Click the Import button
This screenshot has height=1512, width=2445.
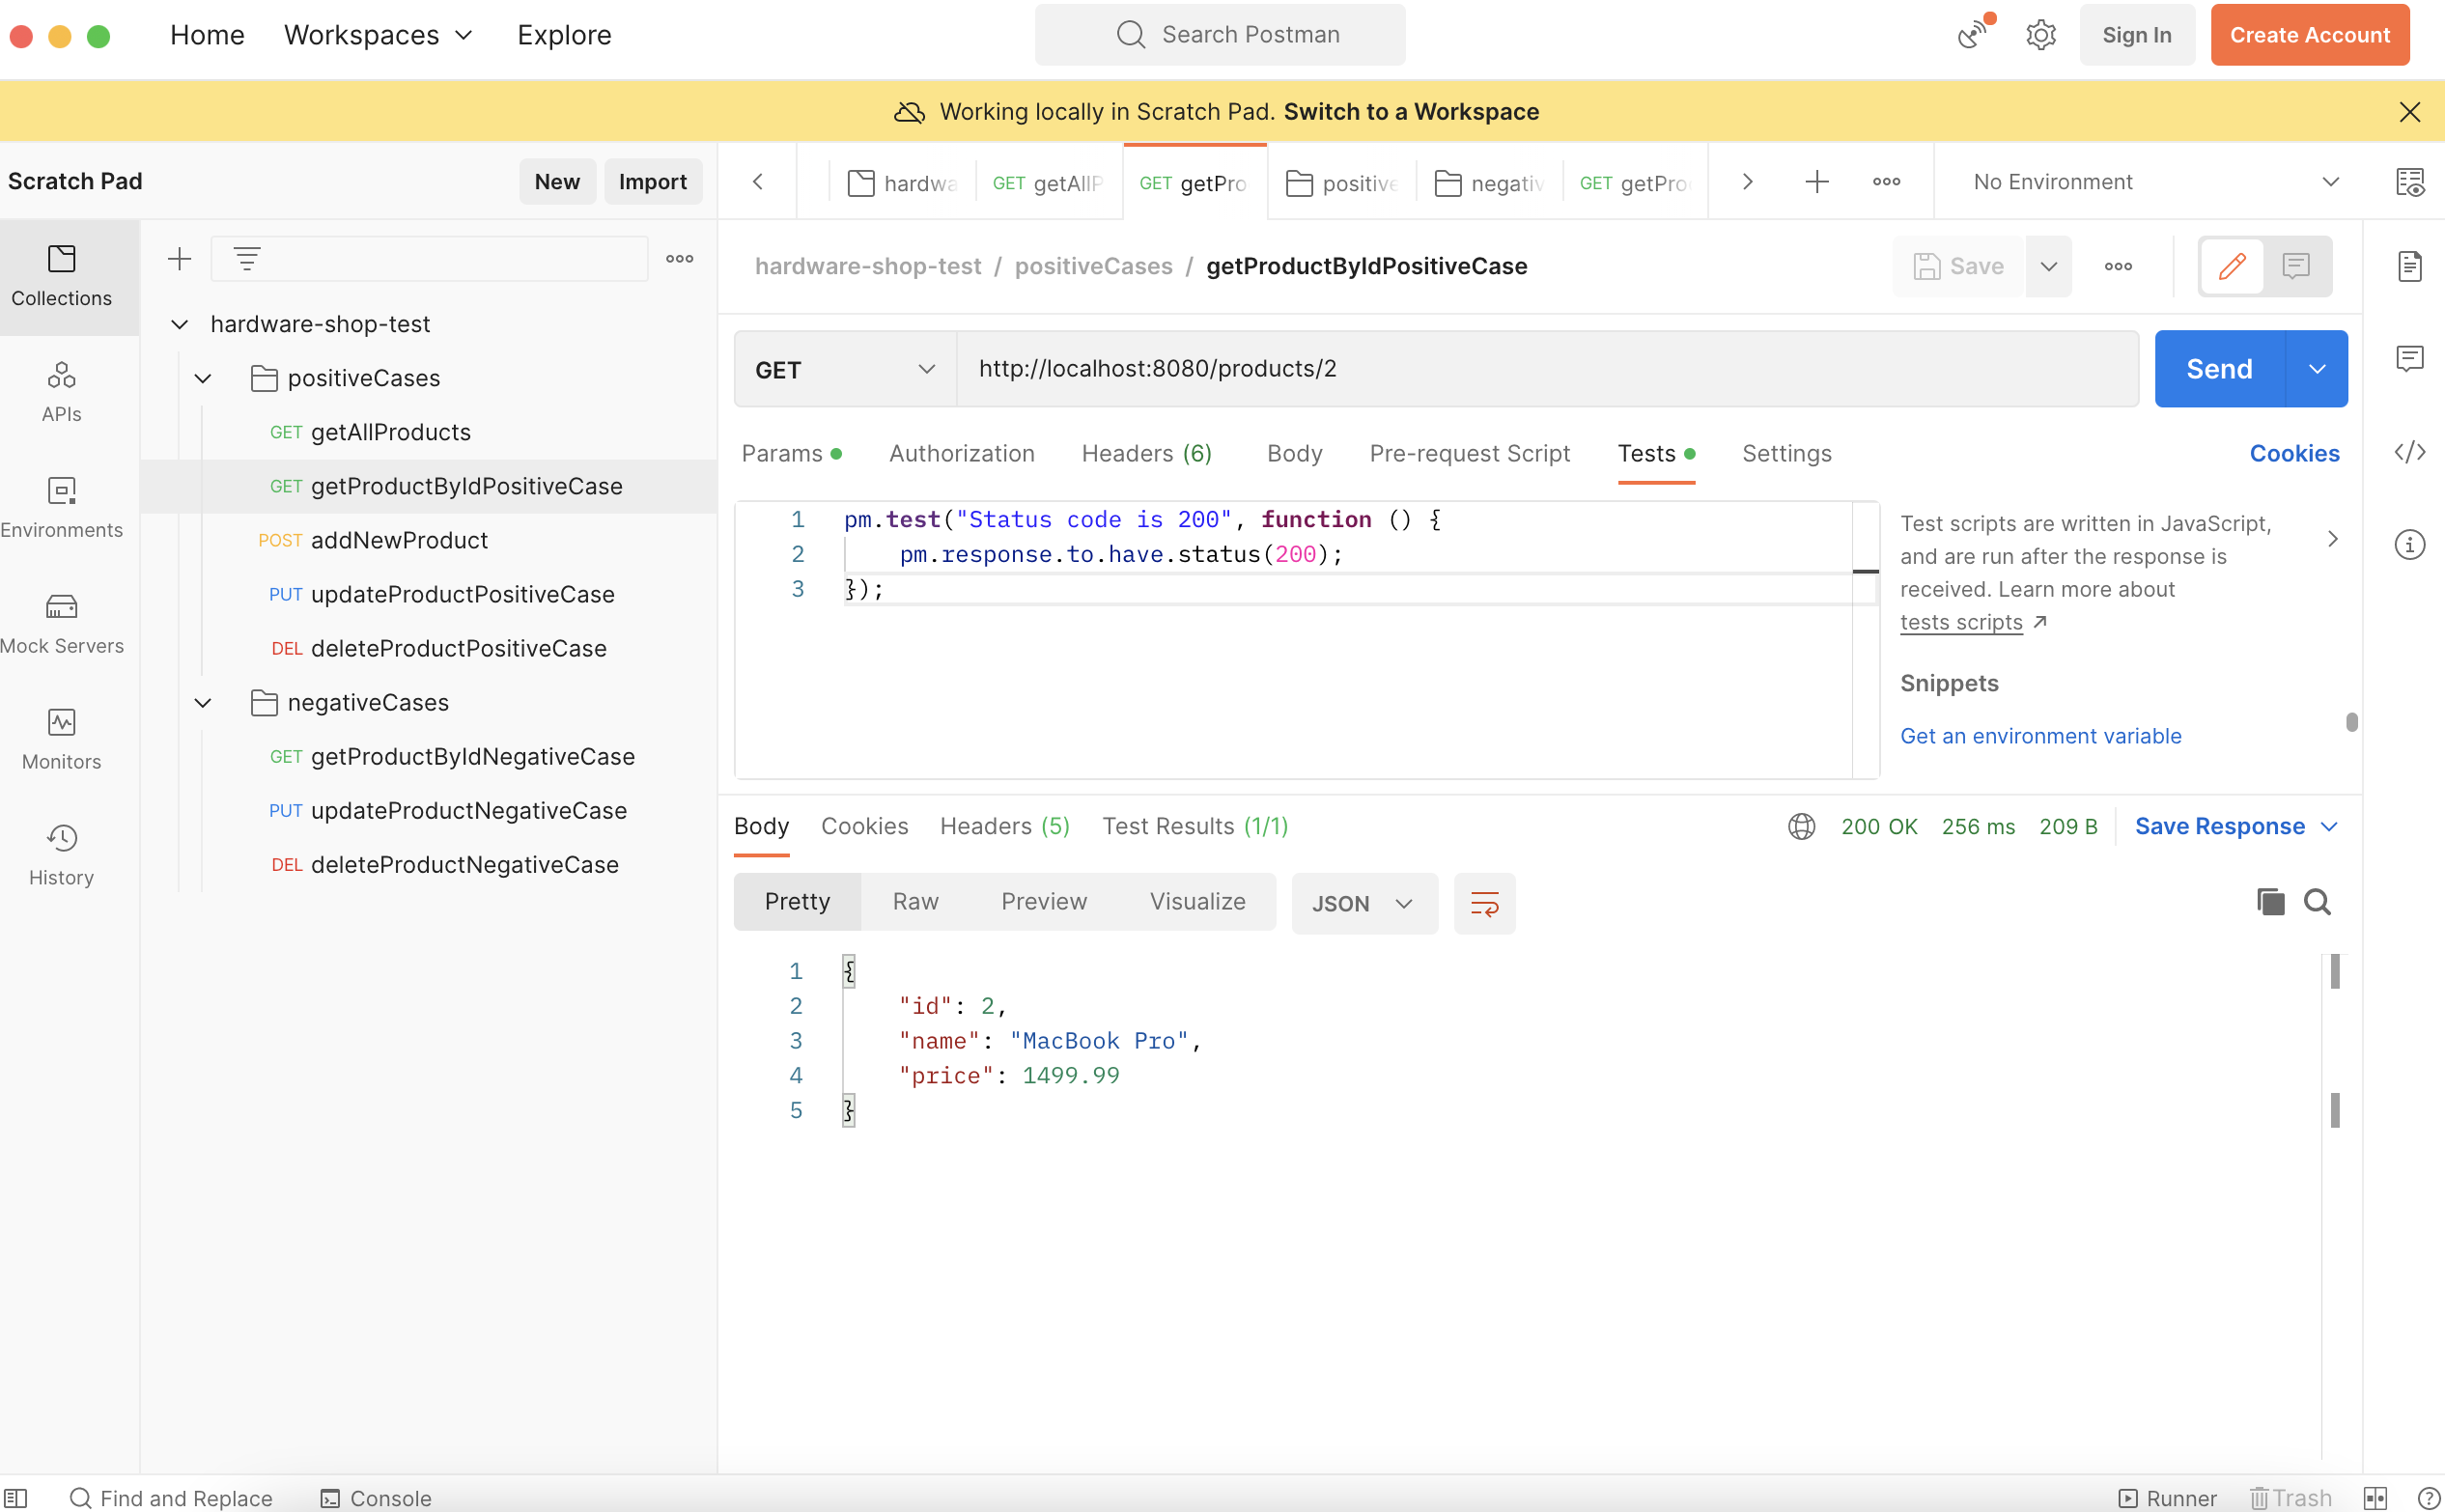pos(652,182)
